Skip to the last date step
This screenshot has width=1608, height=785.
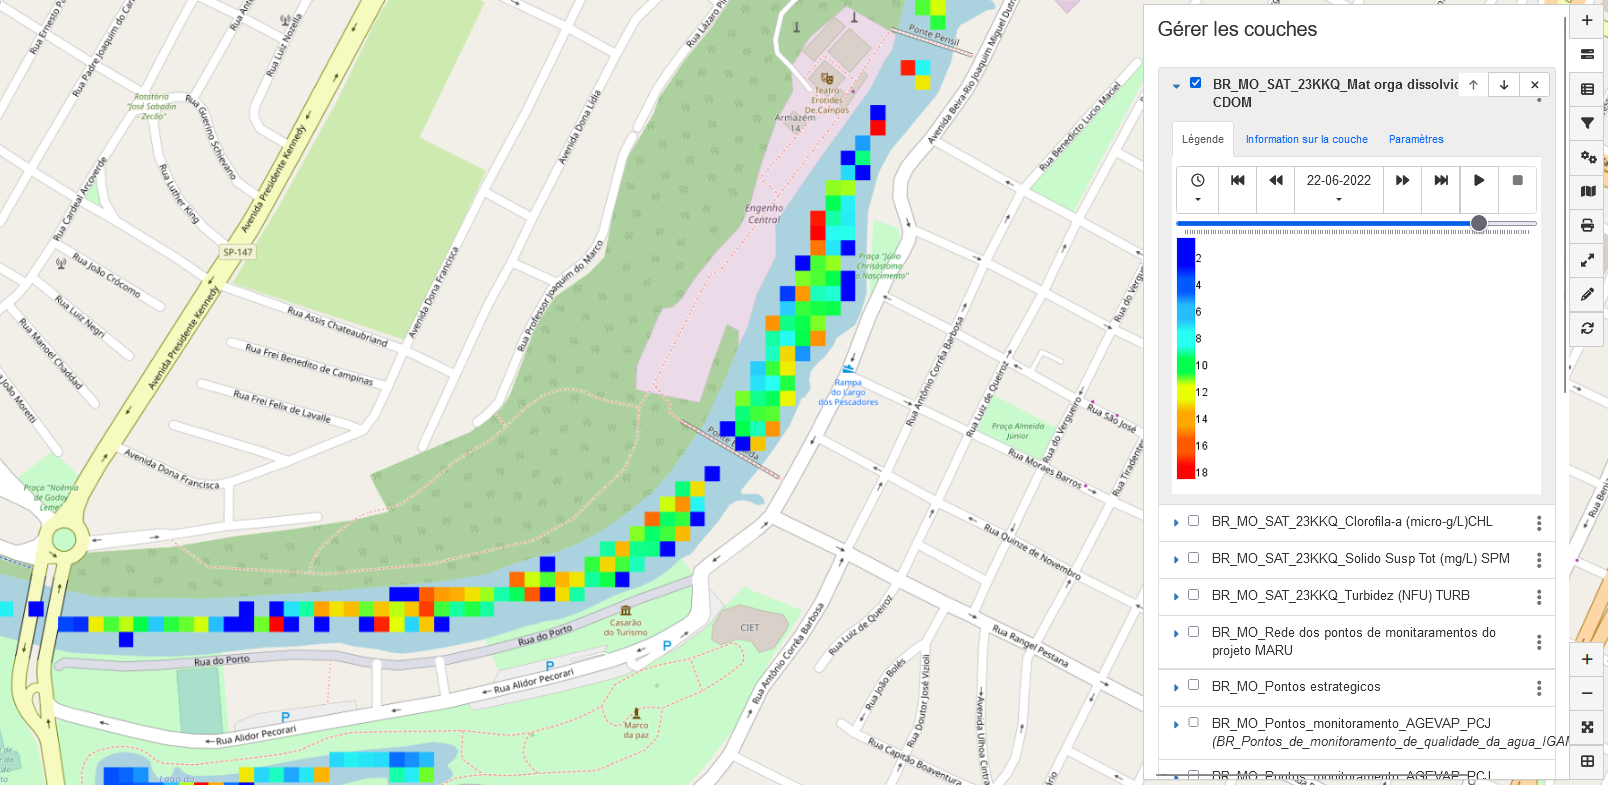[1441, 181]
